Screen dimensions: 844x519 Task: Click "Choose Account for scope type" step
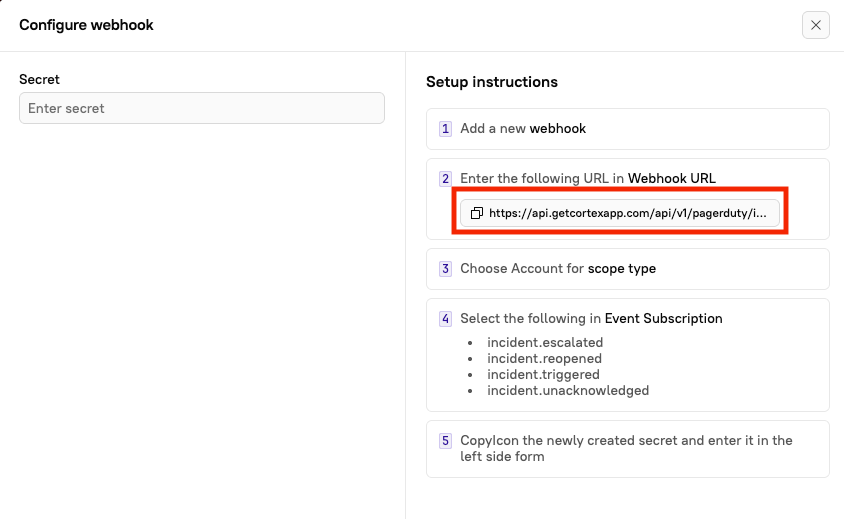pos(628,269)
